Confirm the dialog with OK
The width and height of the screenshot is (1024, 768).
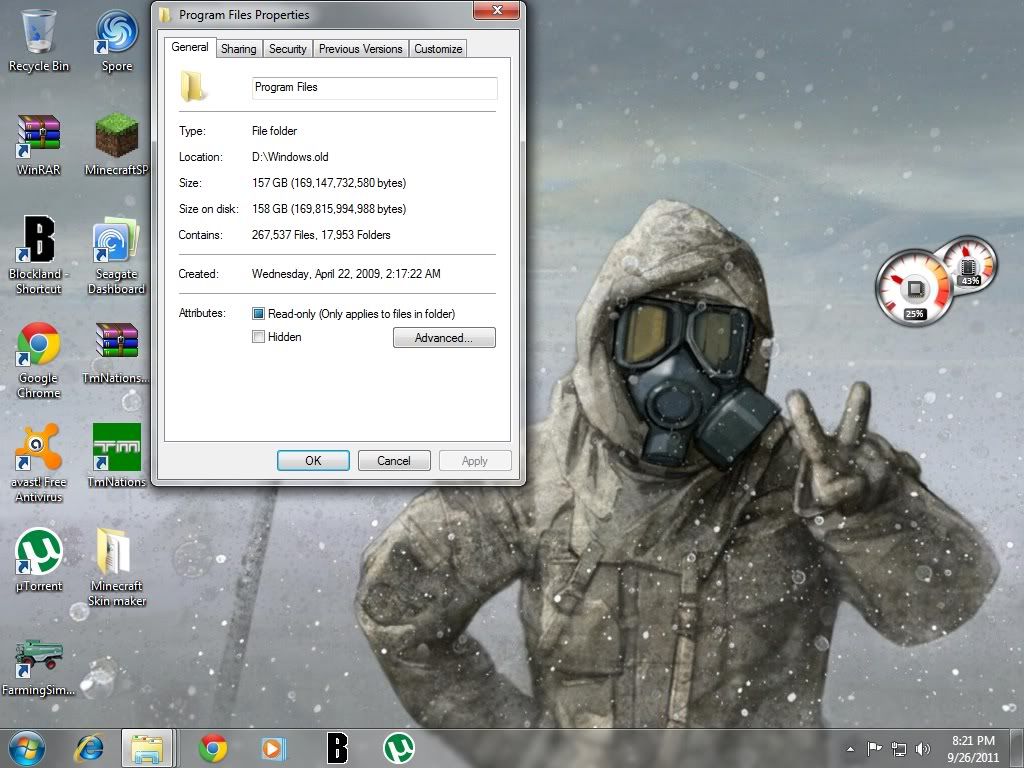[x=313, y=460]
